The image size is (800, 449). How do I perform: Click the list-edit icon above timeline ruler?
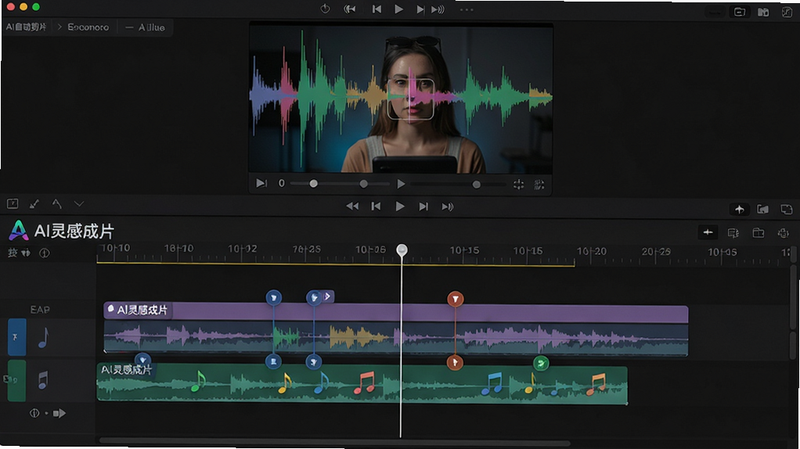[x=733, y=233]
